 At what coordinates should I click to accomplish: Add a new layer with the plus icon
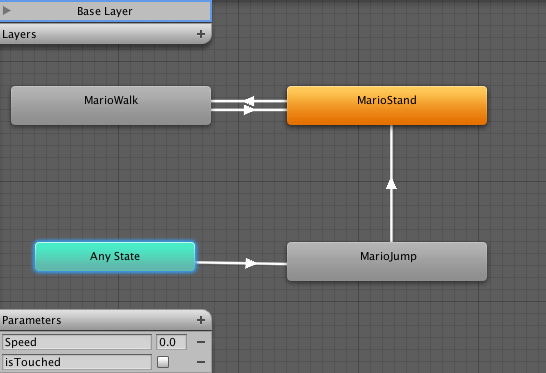(201, 34)
